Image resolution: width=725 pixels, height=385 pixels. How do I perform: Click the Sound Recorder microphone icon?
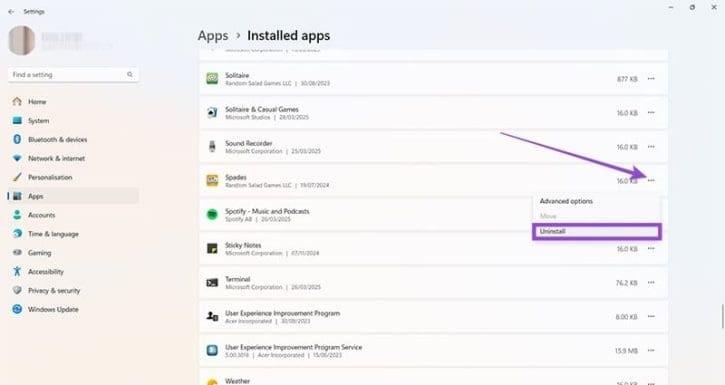[x=212, y=147]
